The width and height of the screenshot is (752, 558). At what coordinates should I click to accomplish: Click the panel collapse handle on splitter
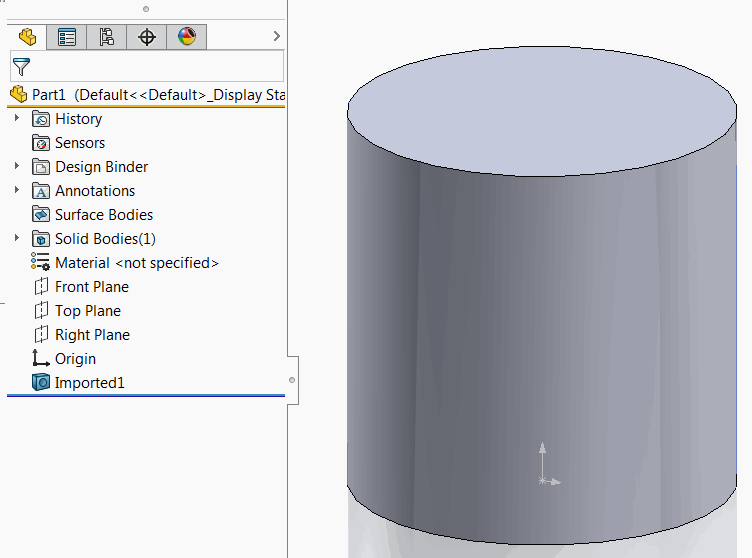tap(292, 380)
